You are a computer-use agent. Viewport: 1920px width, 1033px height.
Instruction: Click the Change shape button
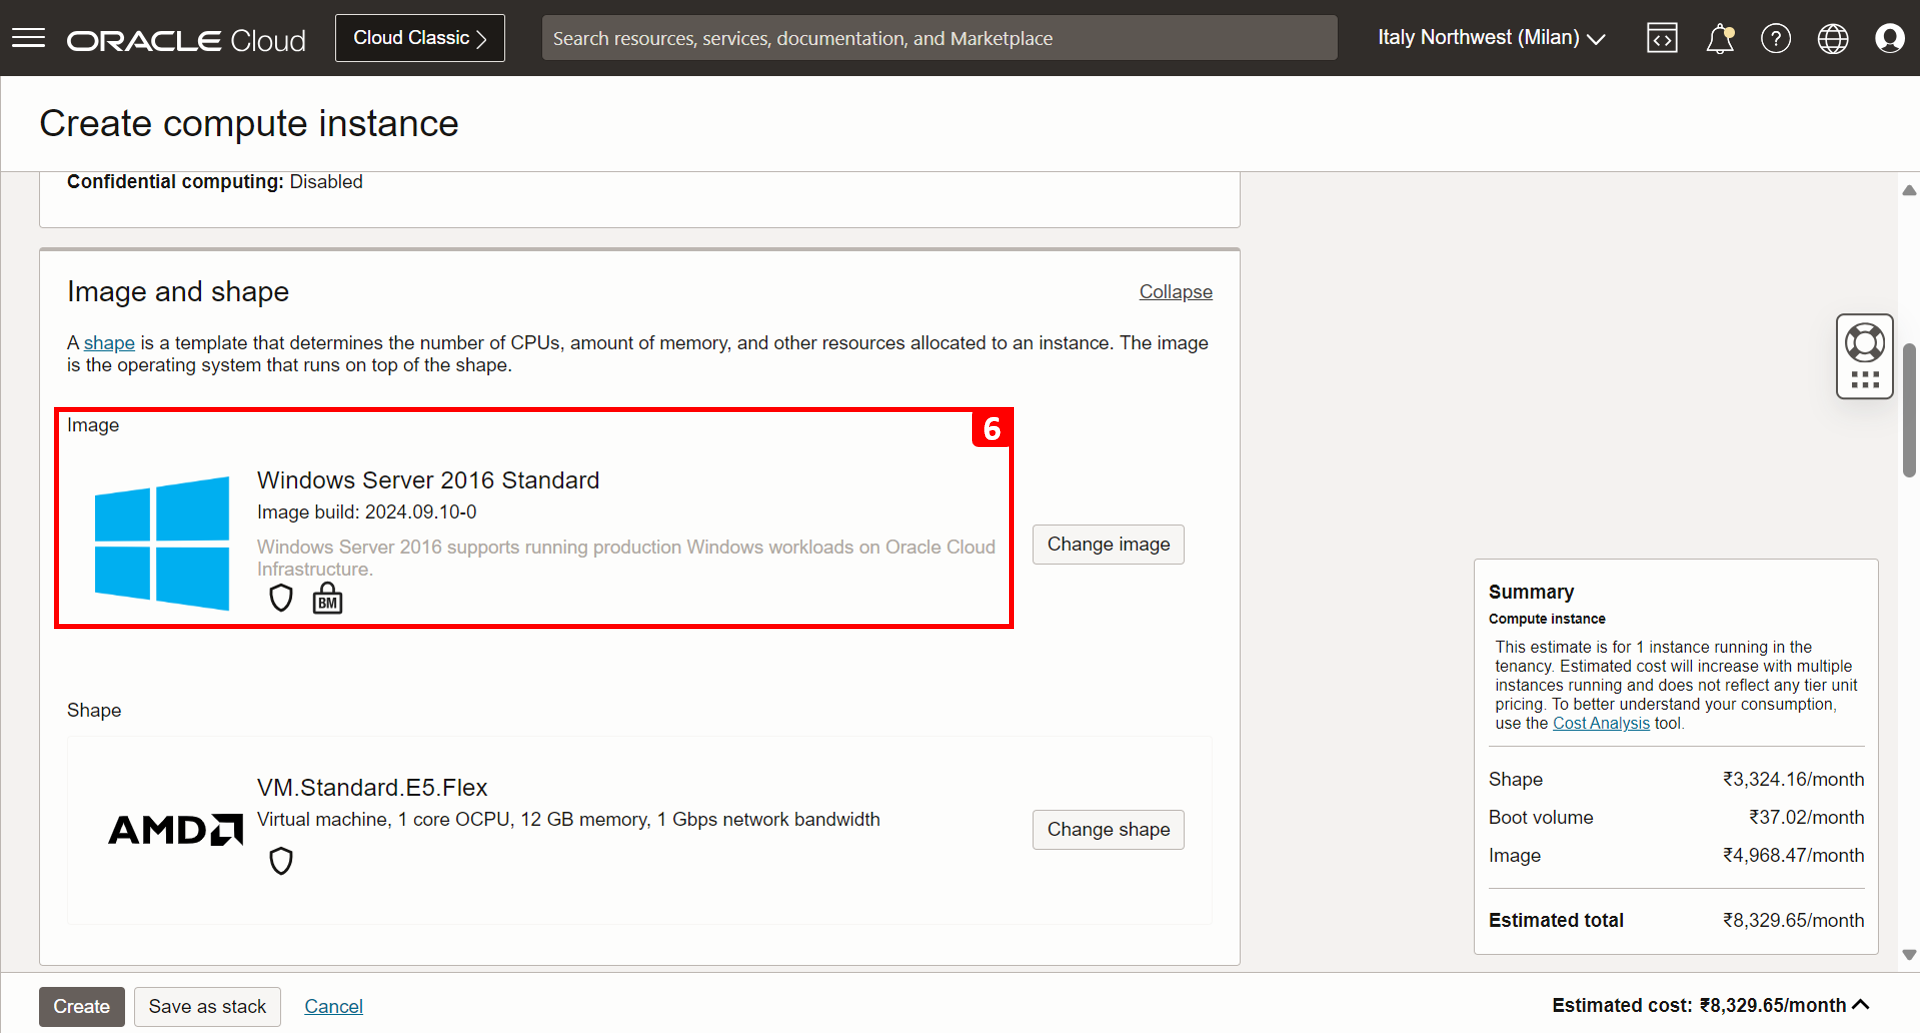click(1108, 829)
